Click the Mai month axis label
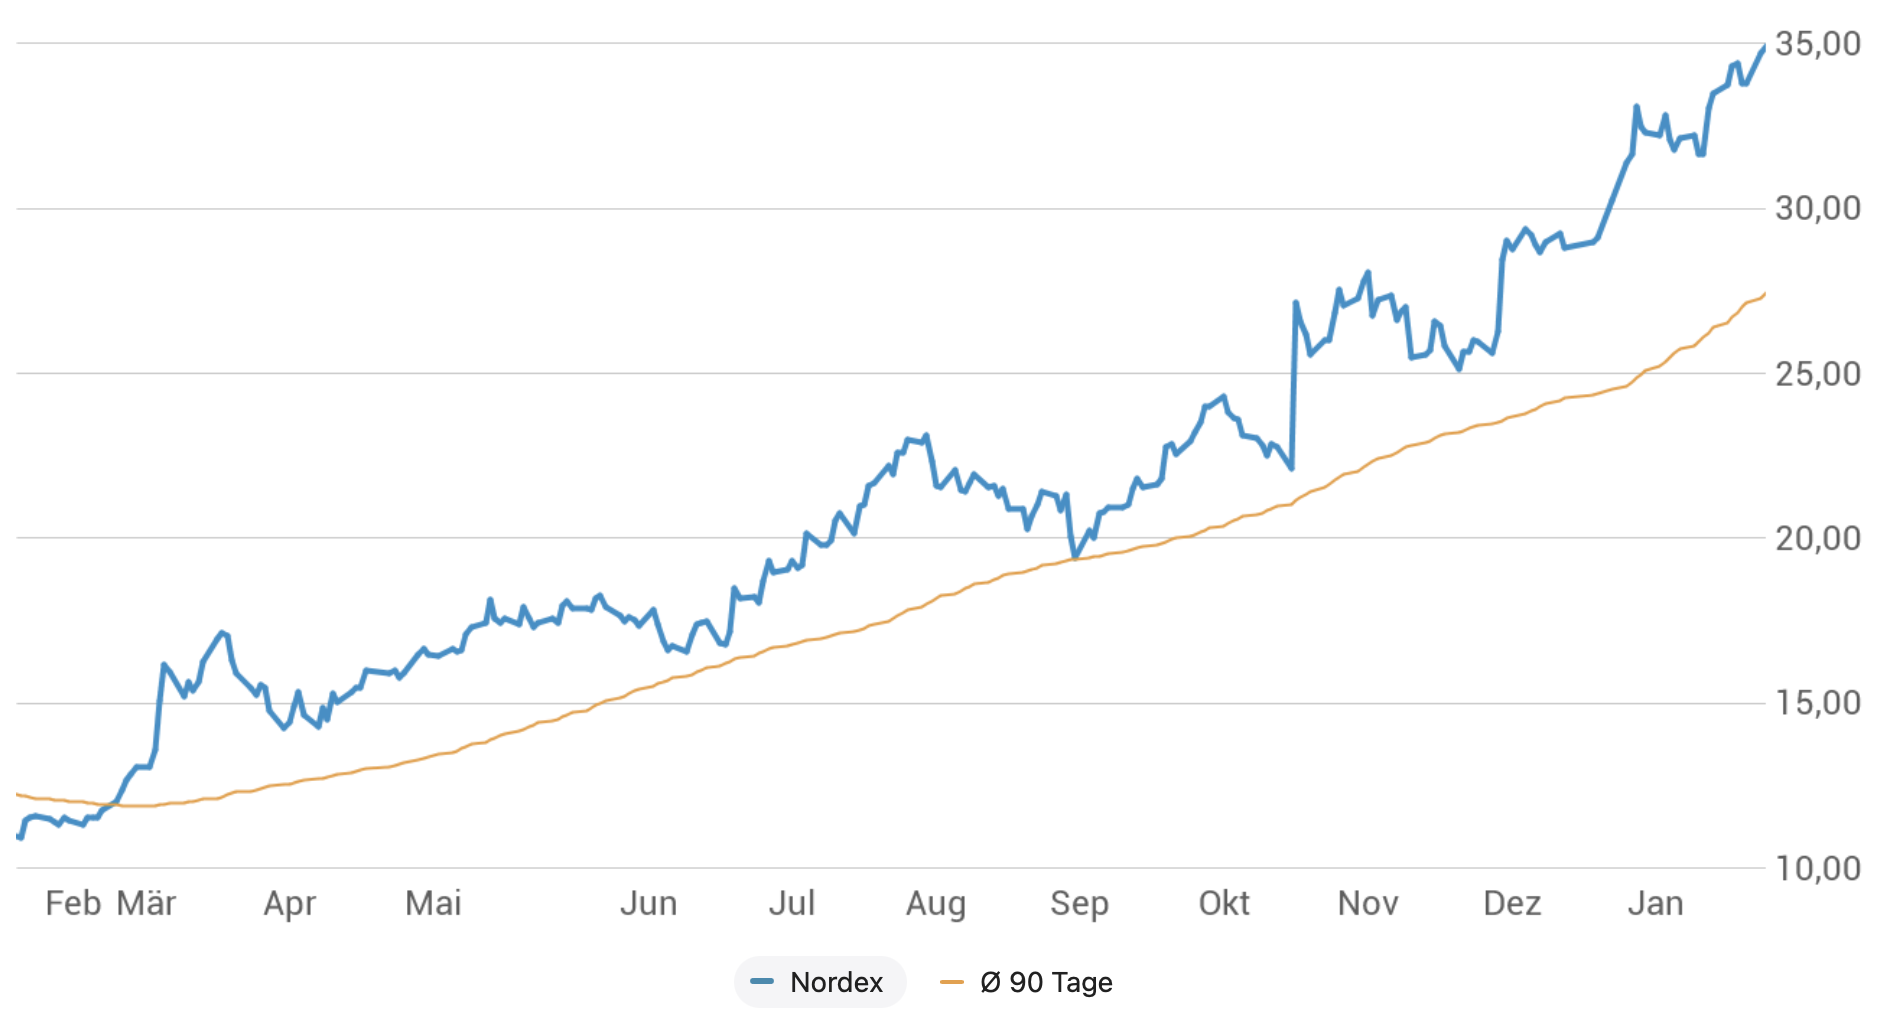This screenshot has width=1885, height=1023. 433,903
